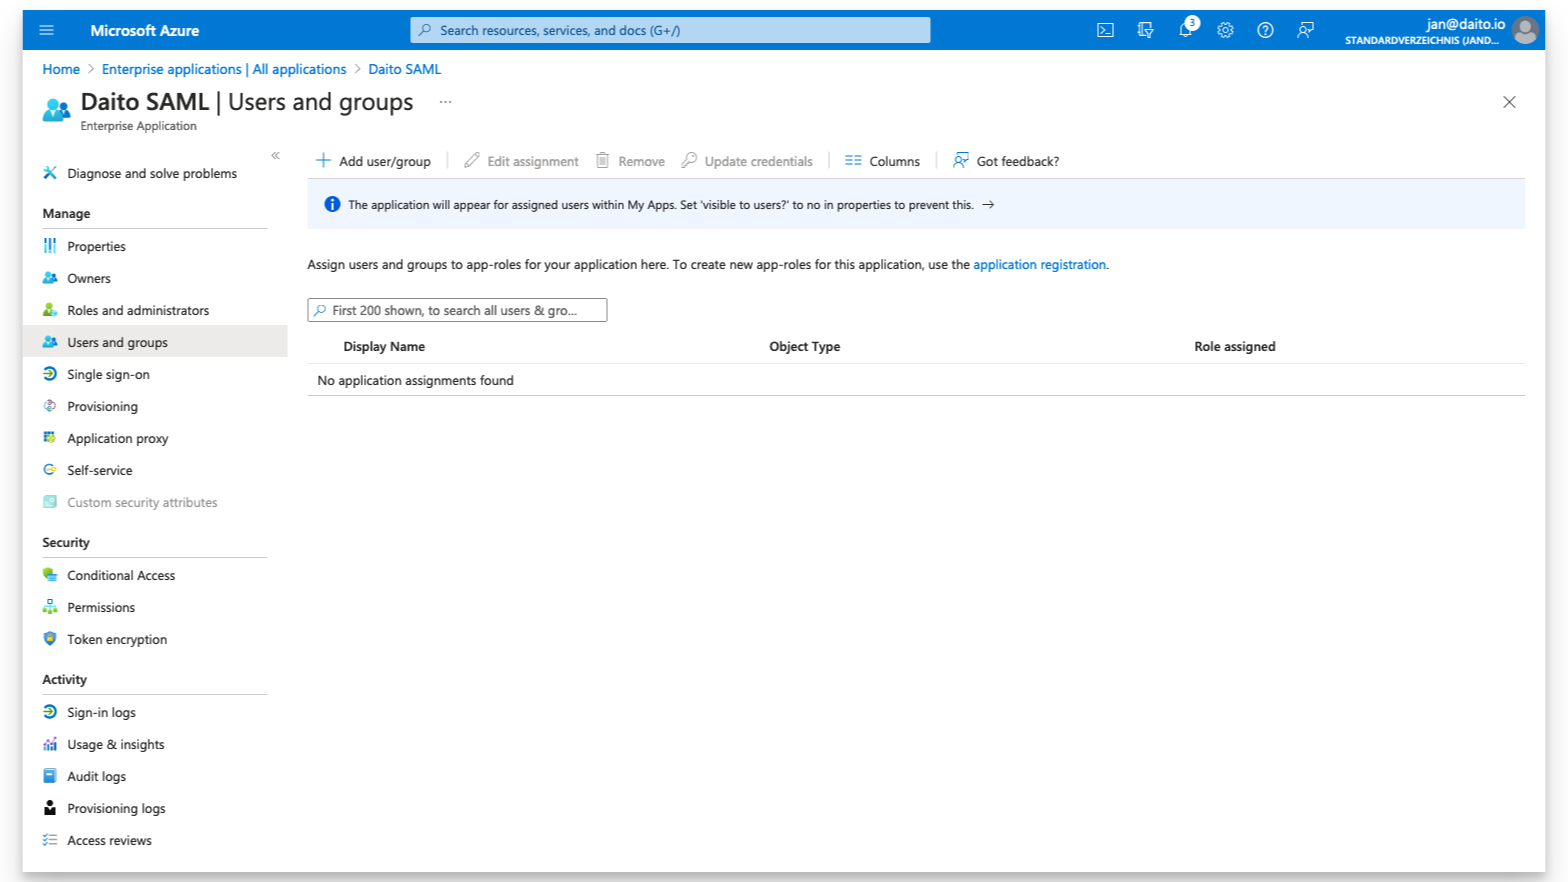The image size is (1568, 882).
Task: Click Add user/group button
Action: [373, 161]
